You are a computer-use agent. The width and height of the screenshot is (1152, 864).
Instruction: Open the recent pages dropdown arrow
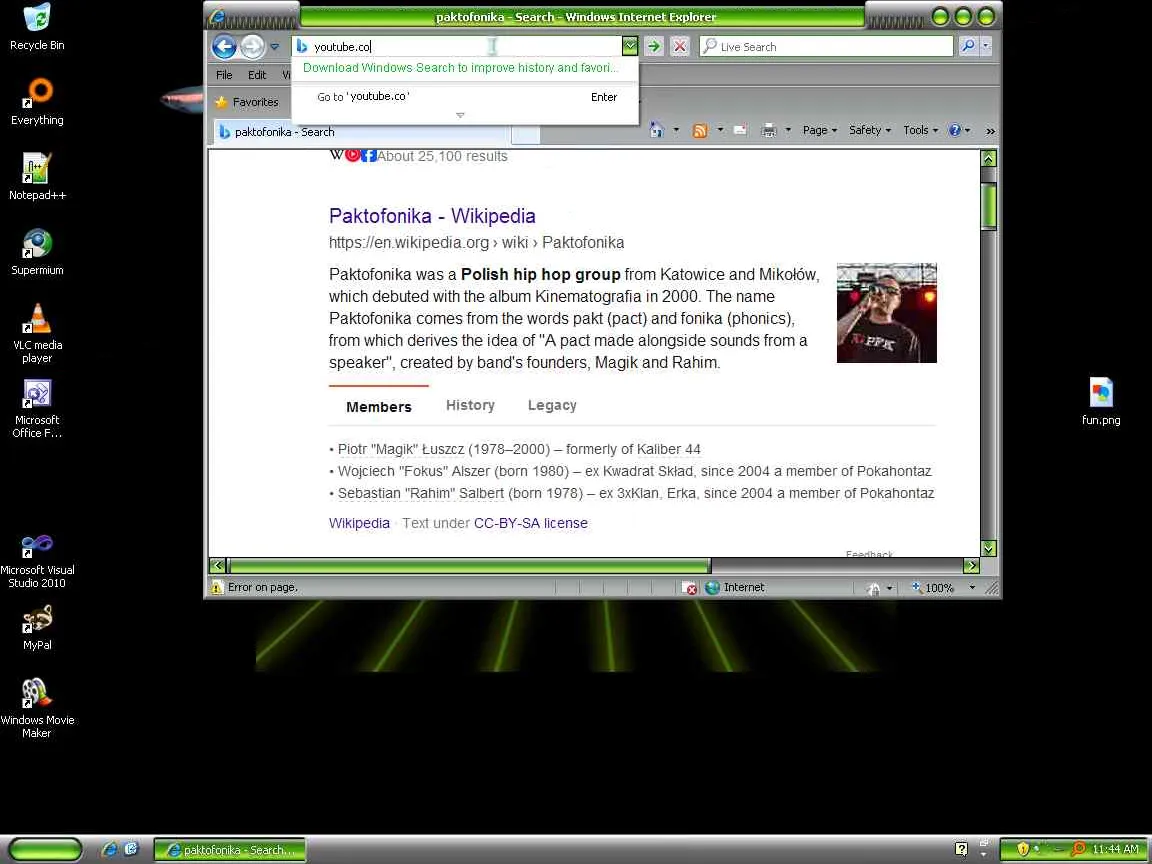tap(275, 47)
